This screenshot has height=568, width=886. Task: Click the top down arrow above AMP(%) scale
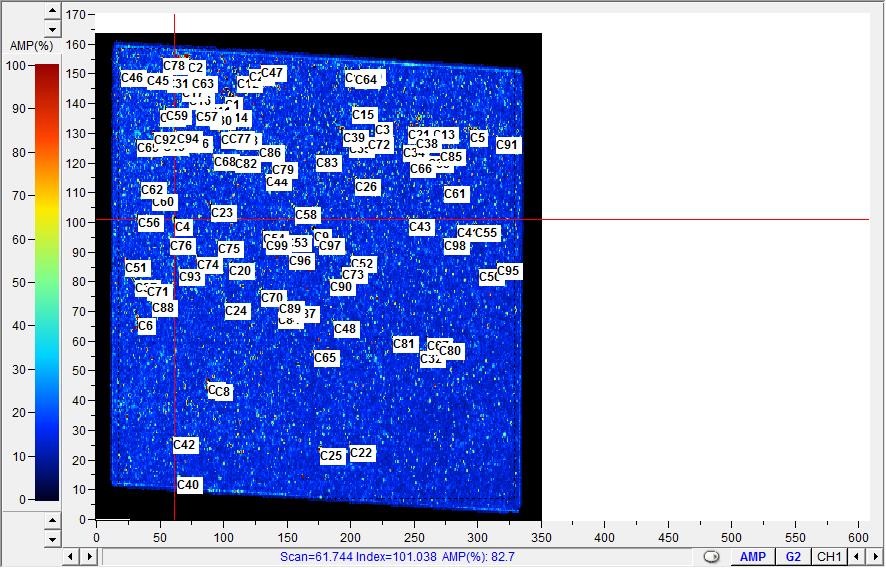click(53, 30)
